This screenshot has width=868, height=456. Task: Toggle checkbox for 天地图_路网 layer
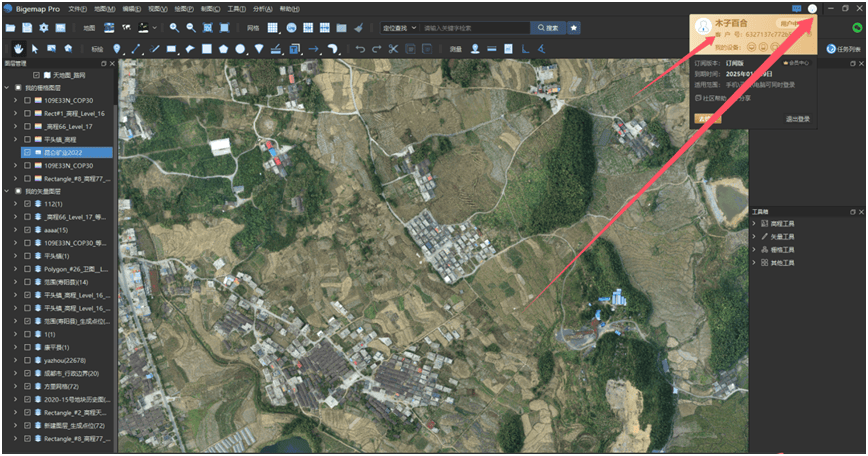(37, 75)
